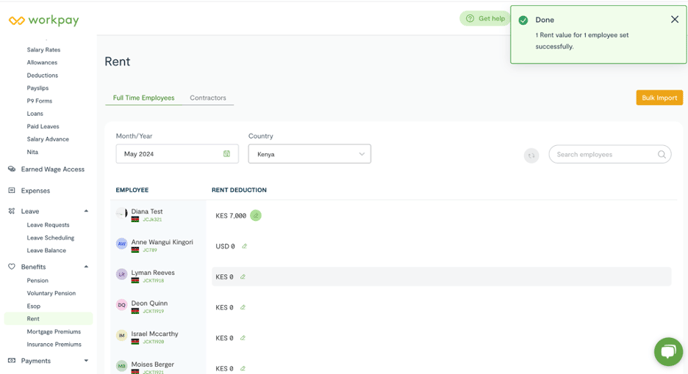Open Mortgage Premiums under Benefits

(x=54, y=331)
